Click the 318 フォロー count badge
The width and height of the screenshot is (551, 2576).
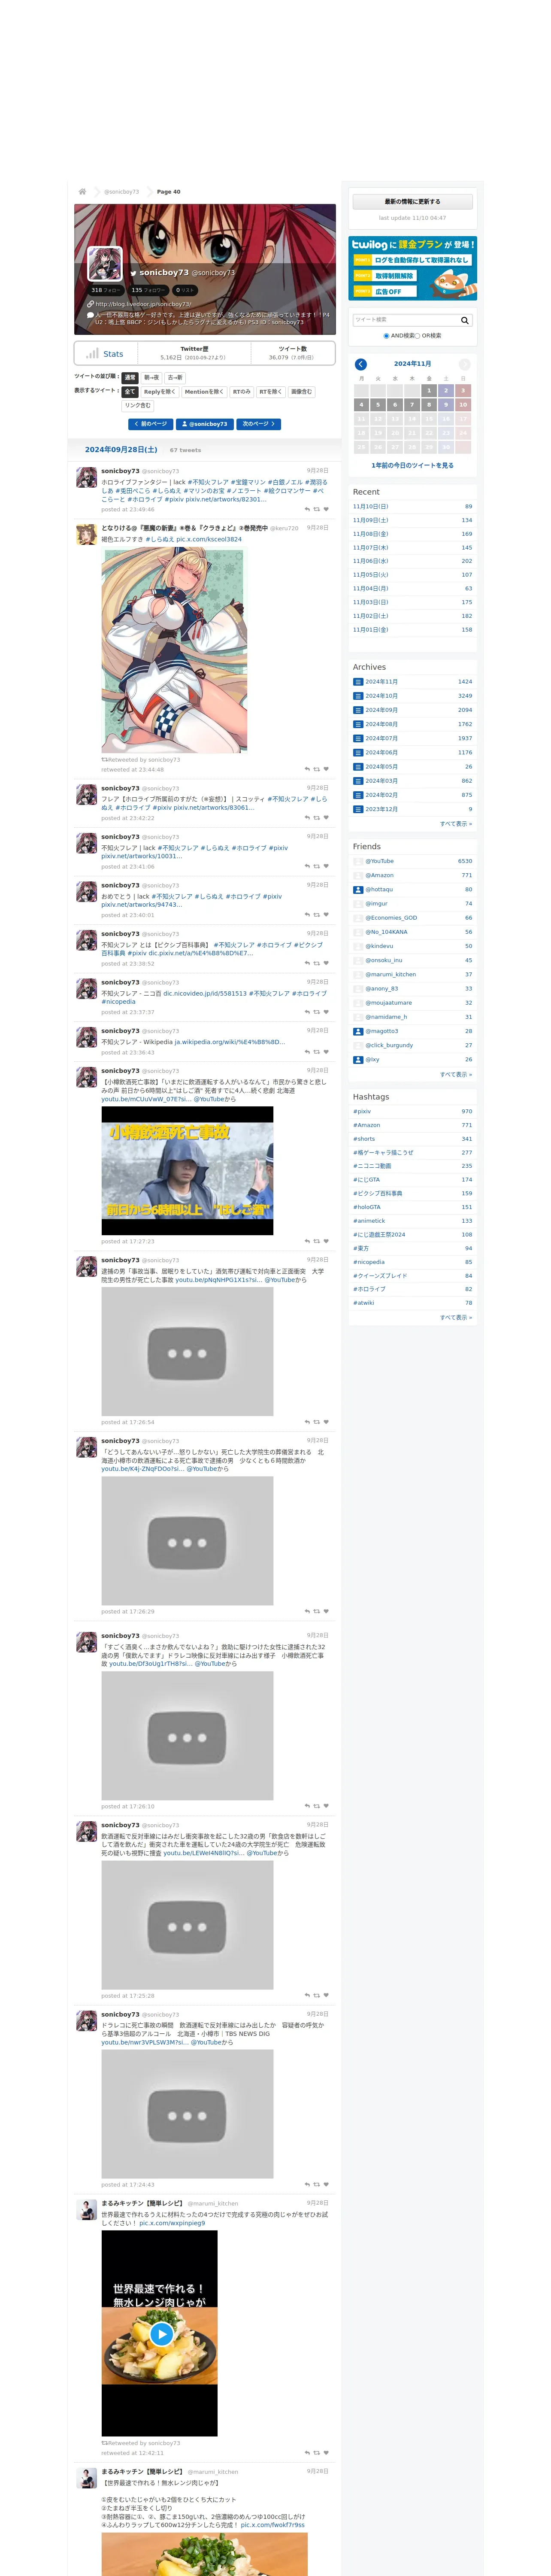coord(106,290)
